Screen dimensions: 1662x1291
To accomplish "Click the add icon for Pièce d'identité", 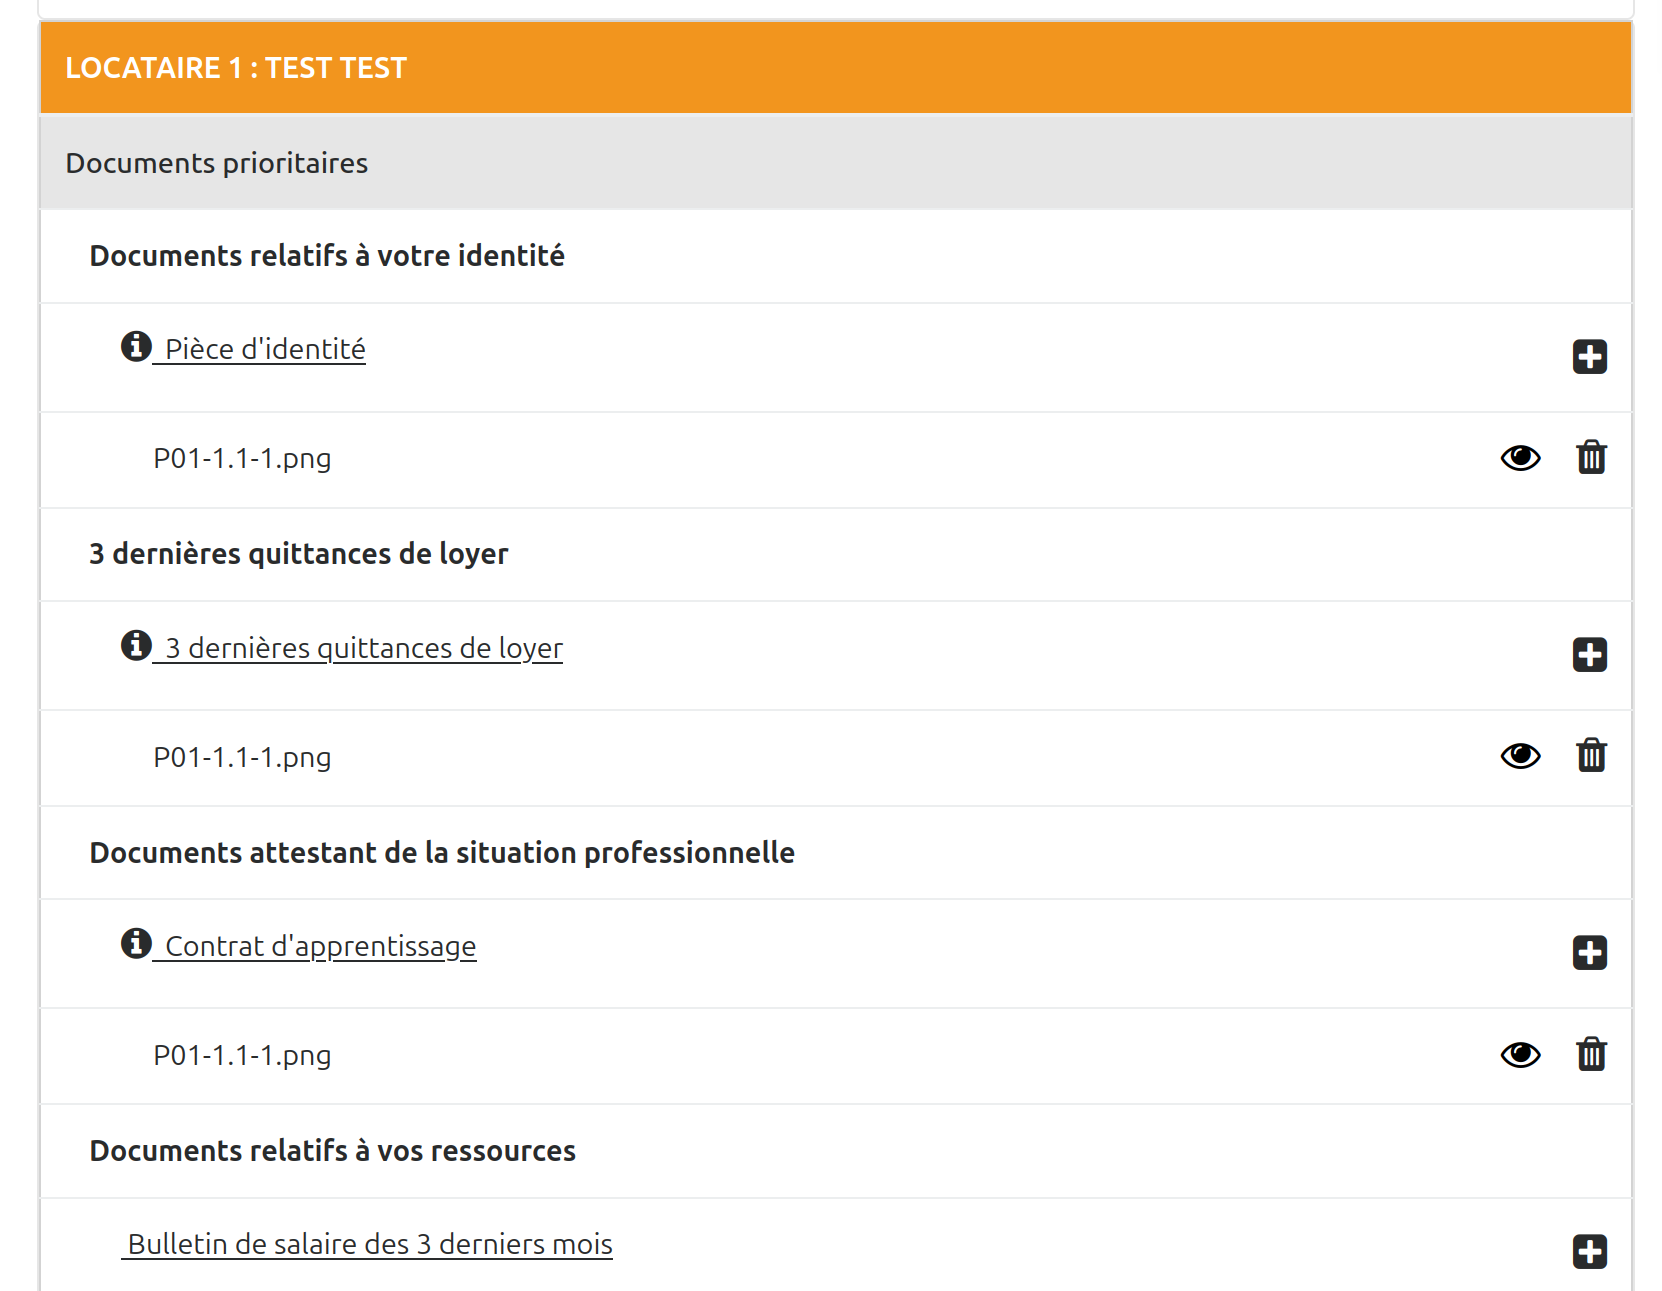I will tap(1589, 357).
